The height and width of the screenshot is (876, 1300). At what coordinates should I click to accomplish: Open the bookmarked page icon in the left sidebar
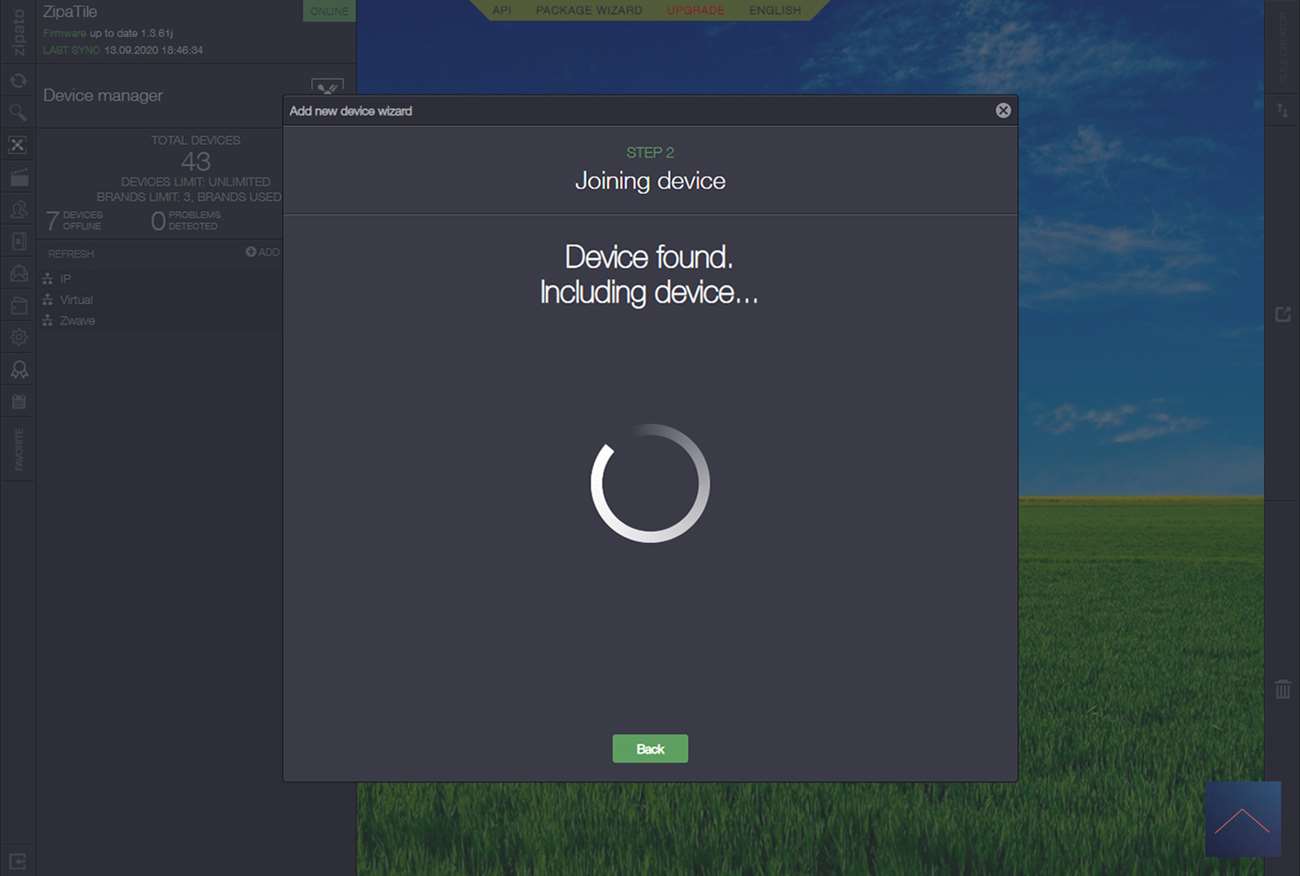coord(18,241)
